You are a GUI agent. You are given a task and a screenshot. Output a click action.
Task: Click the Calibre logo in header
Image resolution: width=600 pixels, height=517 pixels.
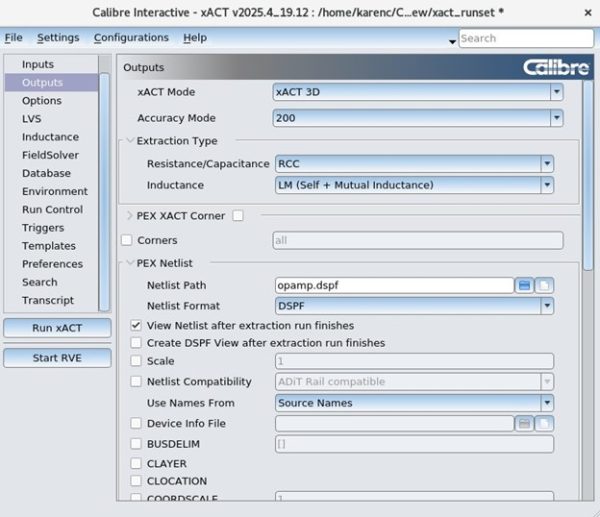click(556, 67)
